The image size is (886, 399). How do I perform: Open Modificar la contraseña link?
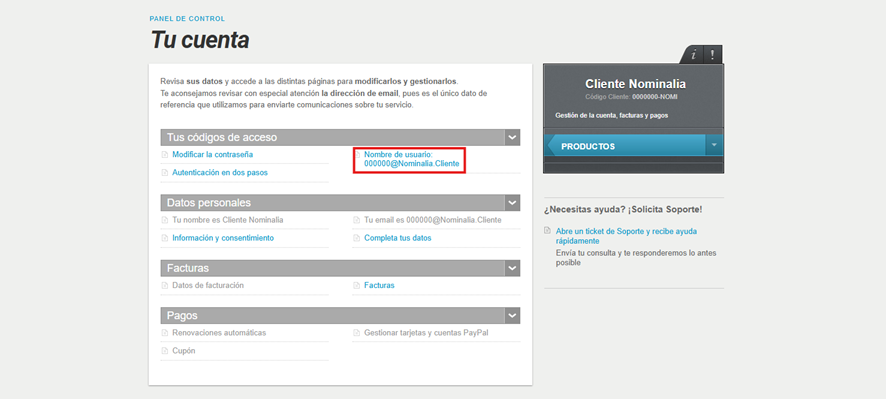click(212, 154)
